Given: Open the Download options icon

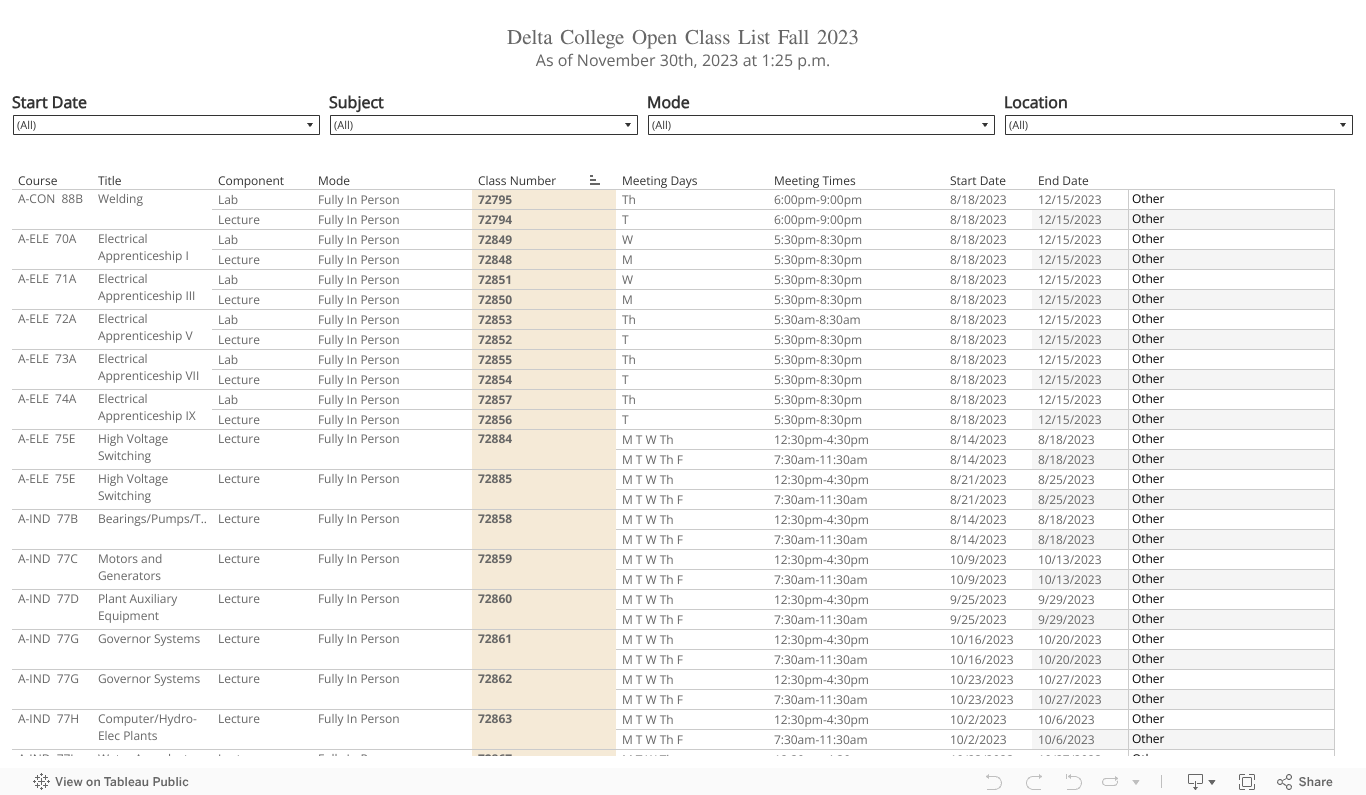Looking at the screenshot, I should [1193, 781].
